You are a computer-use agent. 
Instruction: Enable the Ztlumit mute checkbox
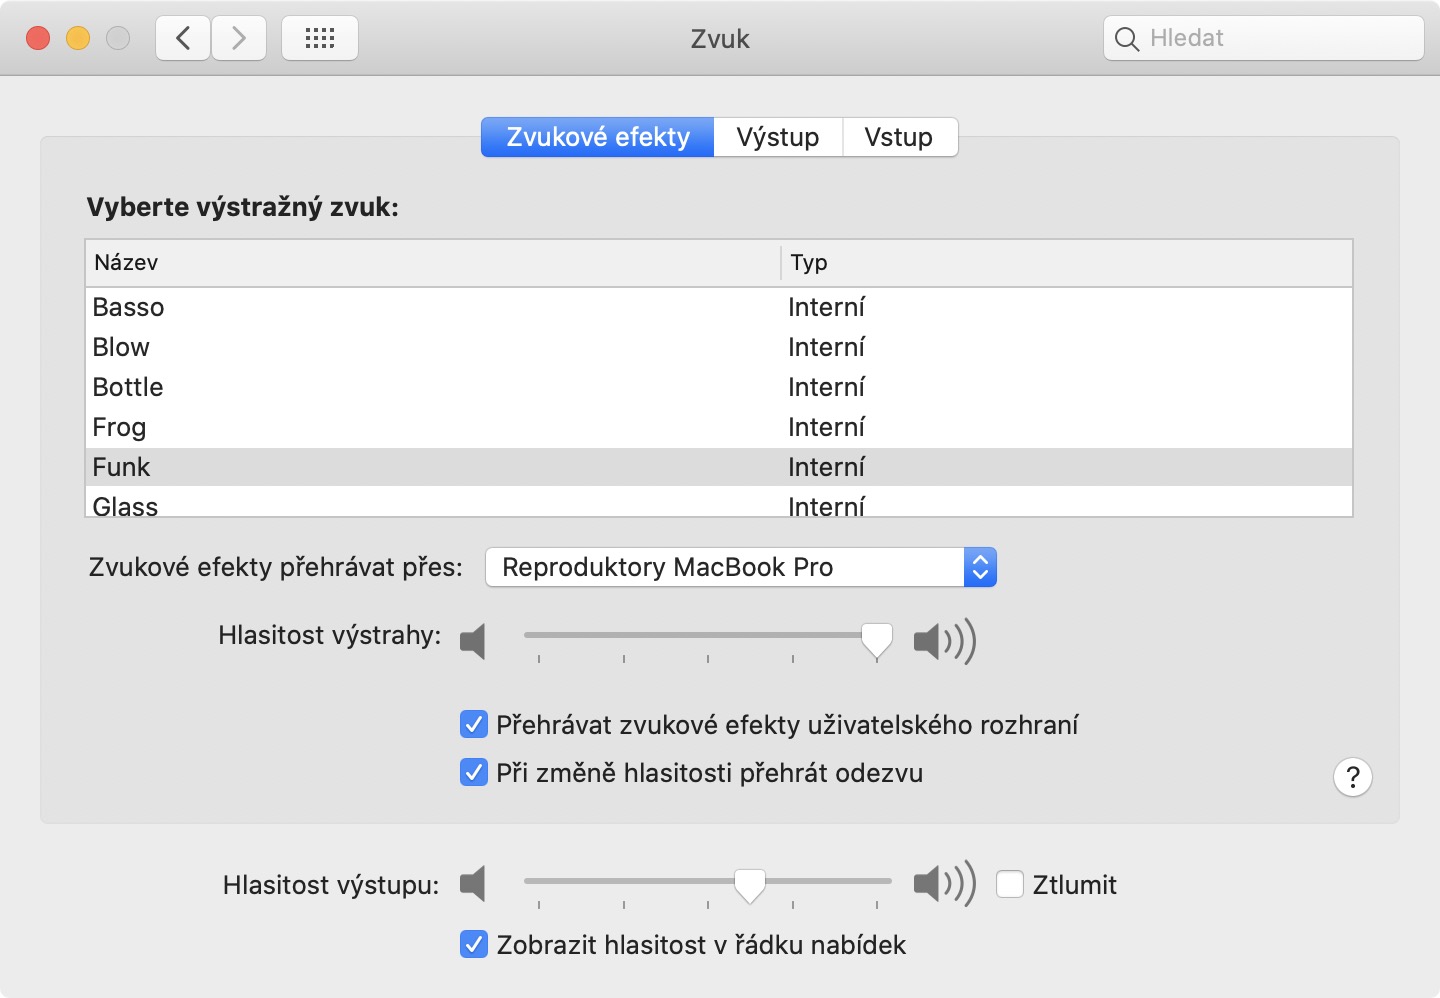tap(1010, 884)
